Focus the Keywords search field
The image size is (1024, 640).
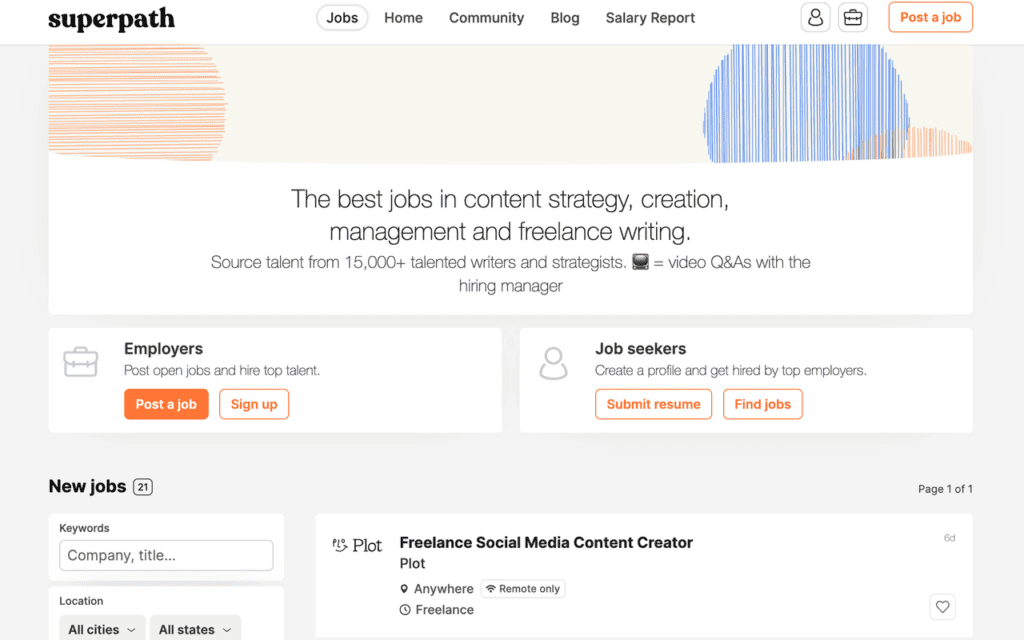[166, 555]
